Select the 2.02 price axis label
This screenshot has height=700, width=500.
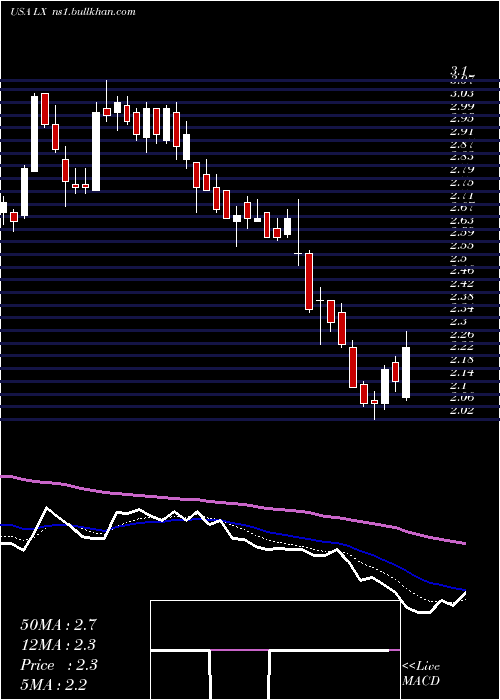462,410
